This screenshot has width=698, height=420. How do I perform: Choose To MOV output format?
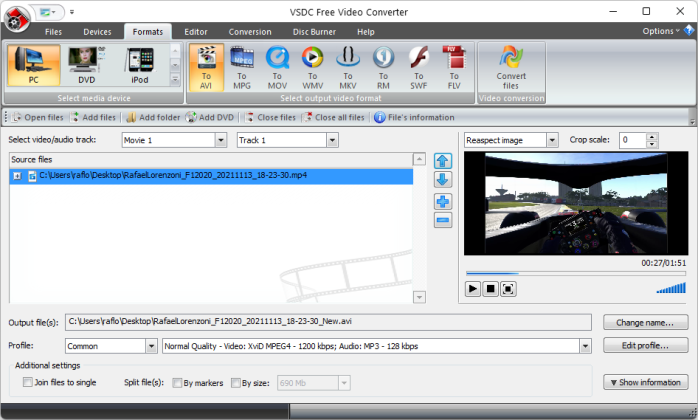(x=277, y=68)
